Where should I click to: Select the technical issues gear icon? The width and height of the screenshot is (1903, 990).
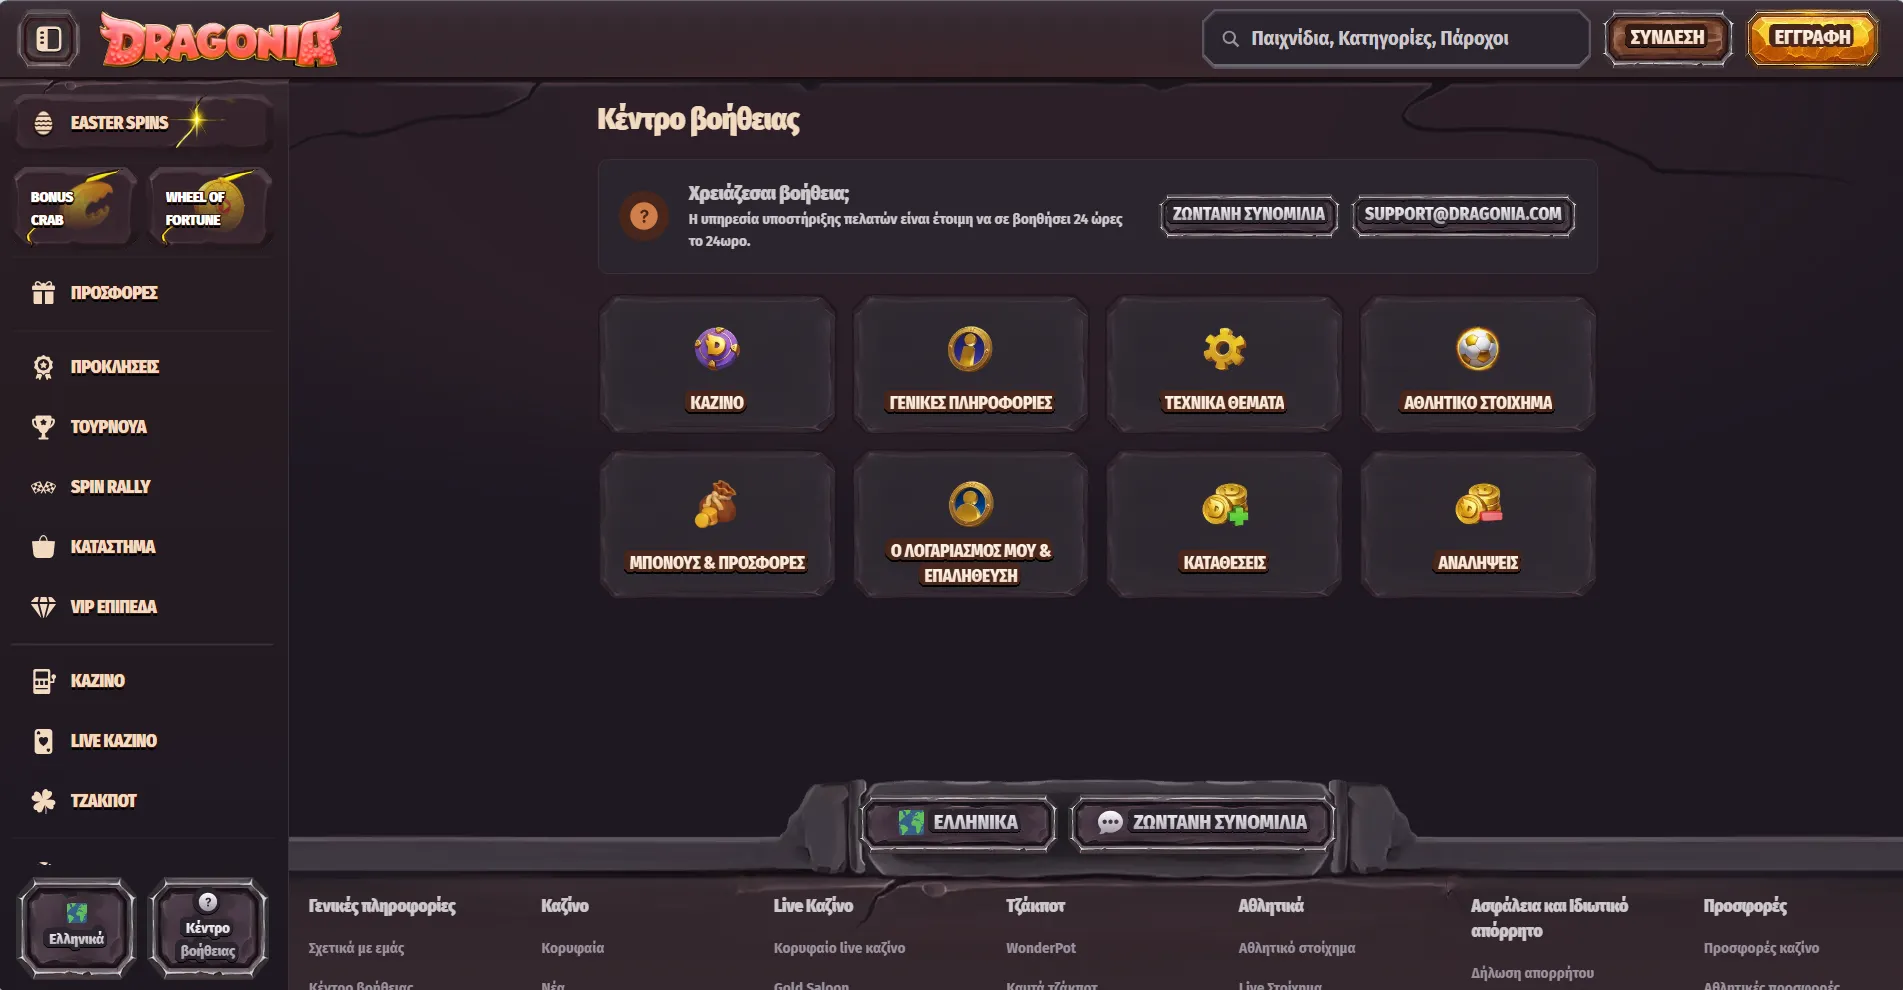point(1224,348)
